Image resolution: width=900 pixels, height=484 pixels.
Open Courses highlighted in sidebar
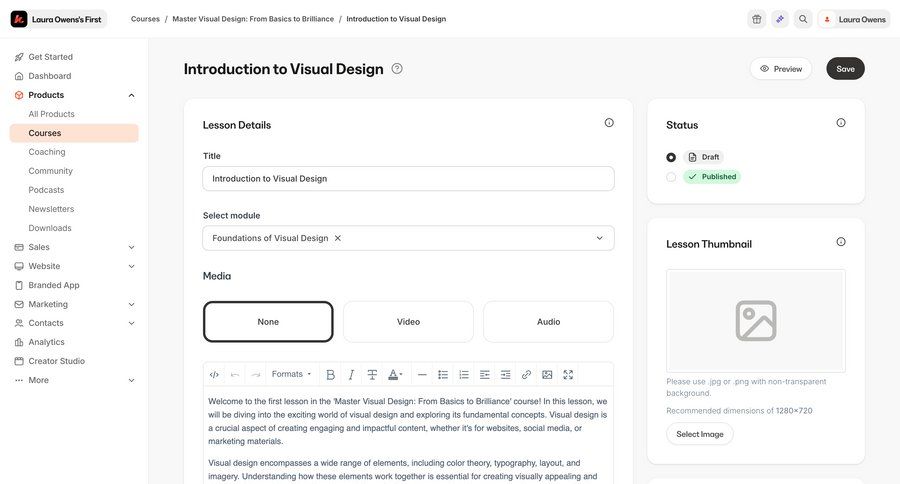74,133
